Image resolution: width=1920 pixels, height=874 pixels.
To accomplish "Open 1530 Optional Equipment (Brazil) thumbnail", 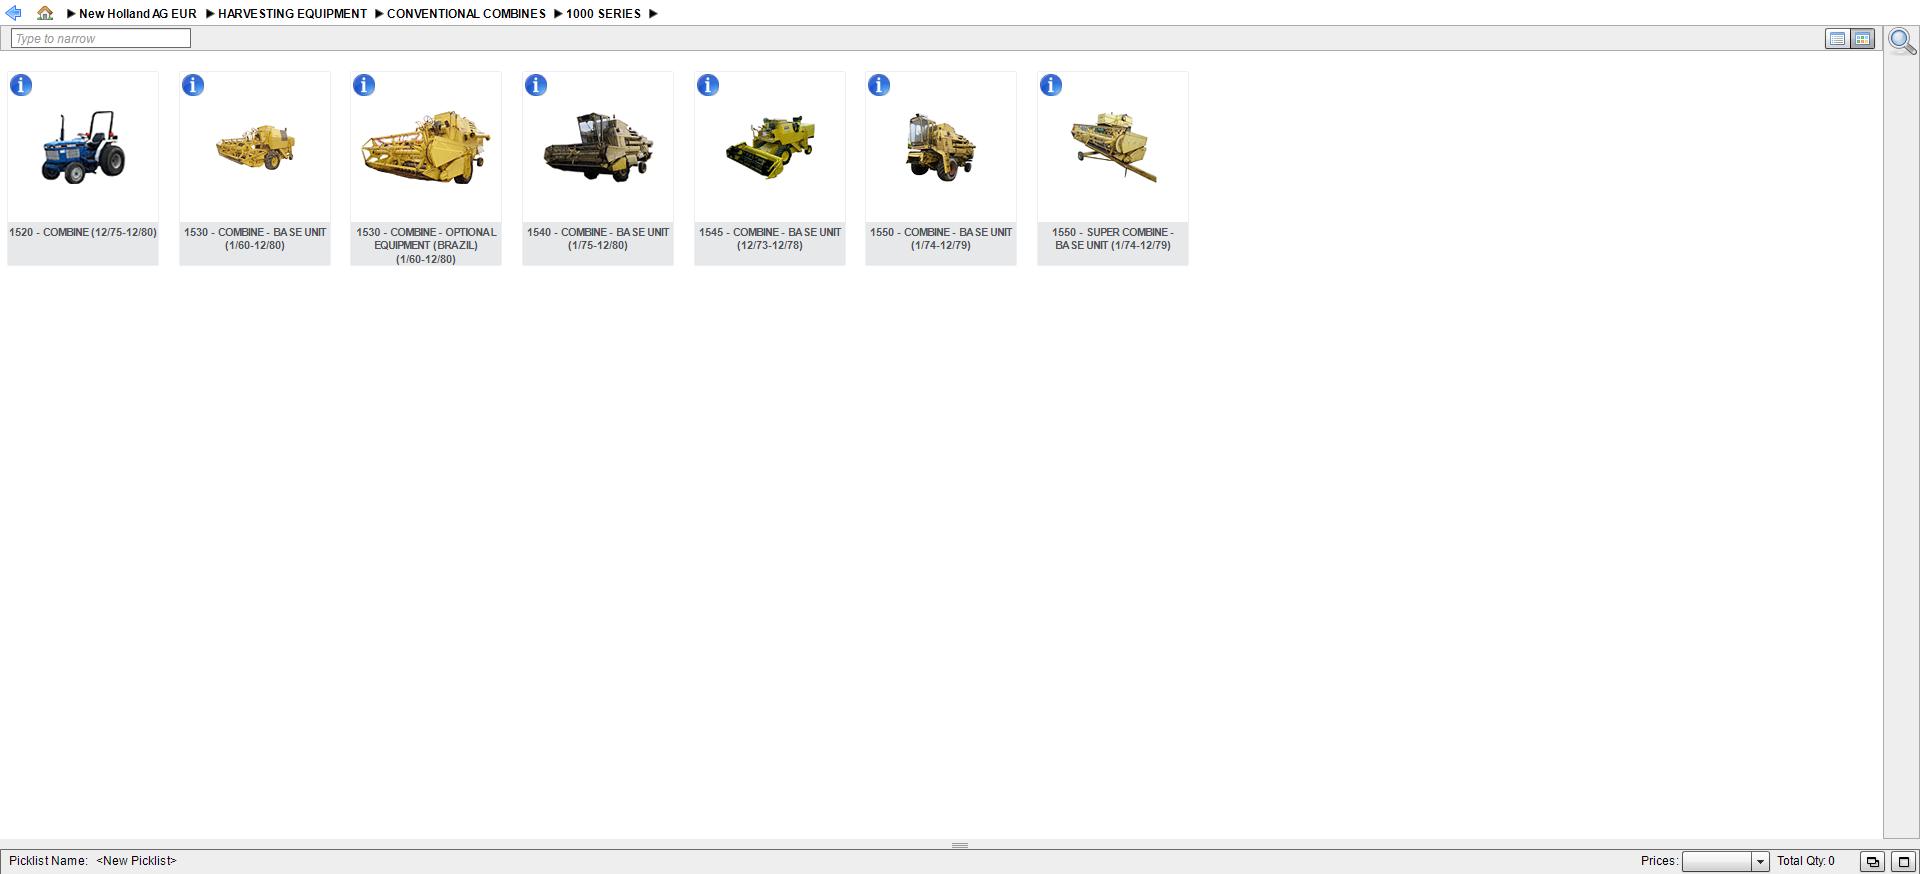I will pos(426,147).
